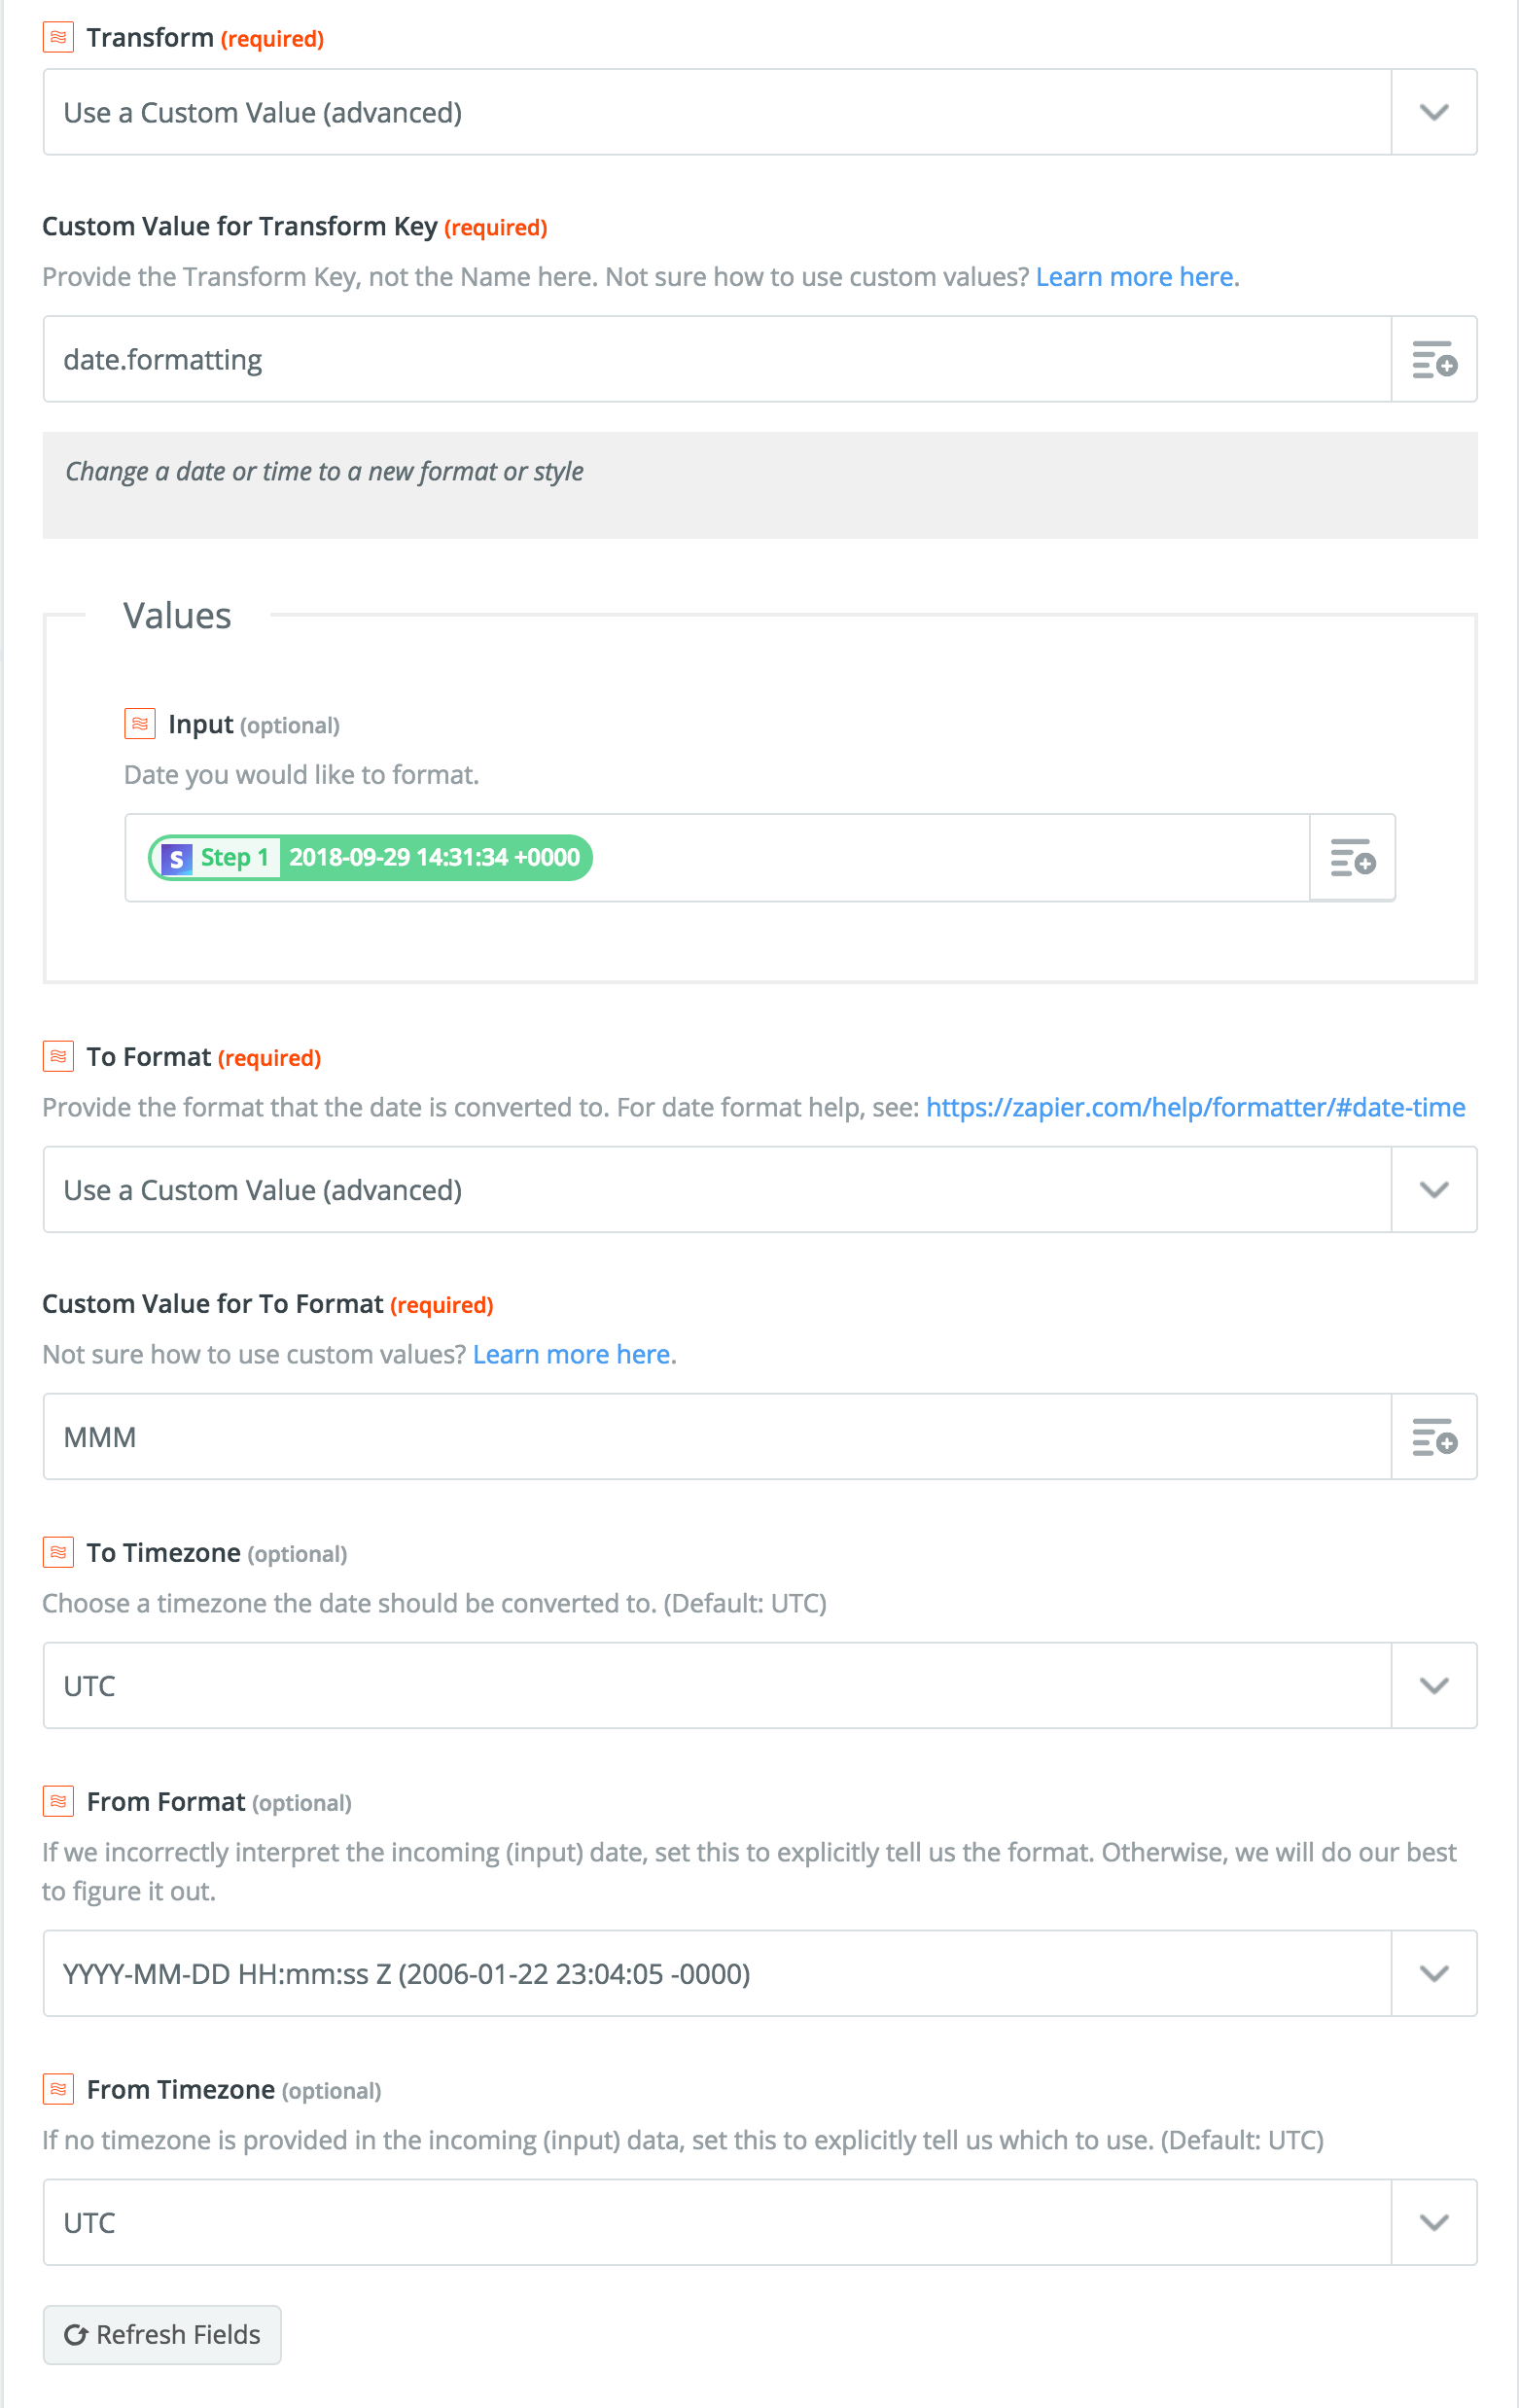Expand the From Format dropdown
Screen dimensions: 1519x2408
(760, 1973)
